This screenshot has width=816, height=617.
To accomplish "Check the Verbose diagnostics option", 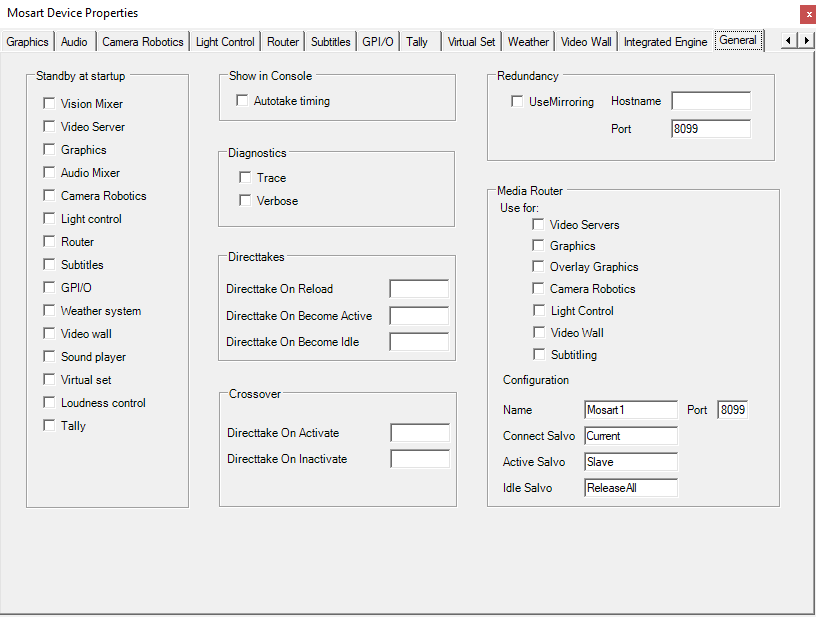I will tap(245, 201).
